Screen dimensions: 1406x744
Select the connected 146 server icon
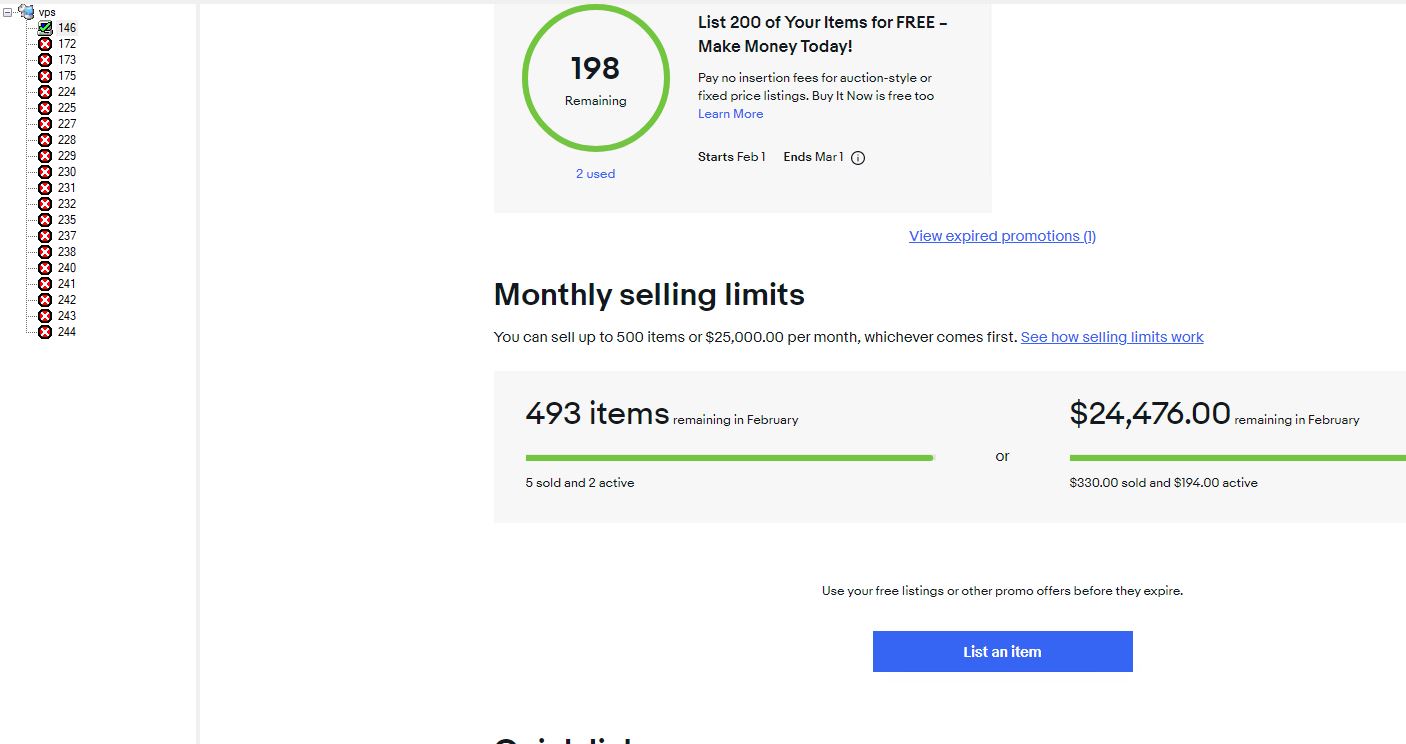tap(45, 28)
